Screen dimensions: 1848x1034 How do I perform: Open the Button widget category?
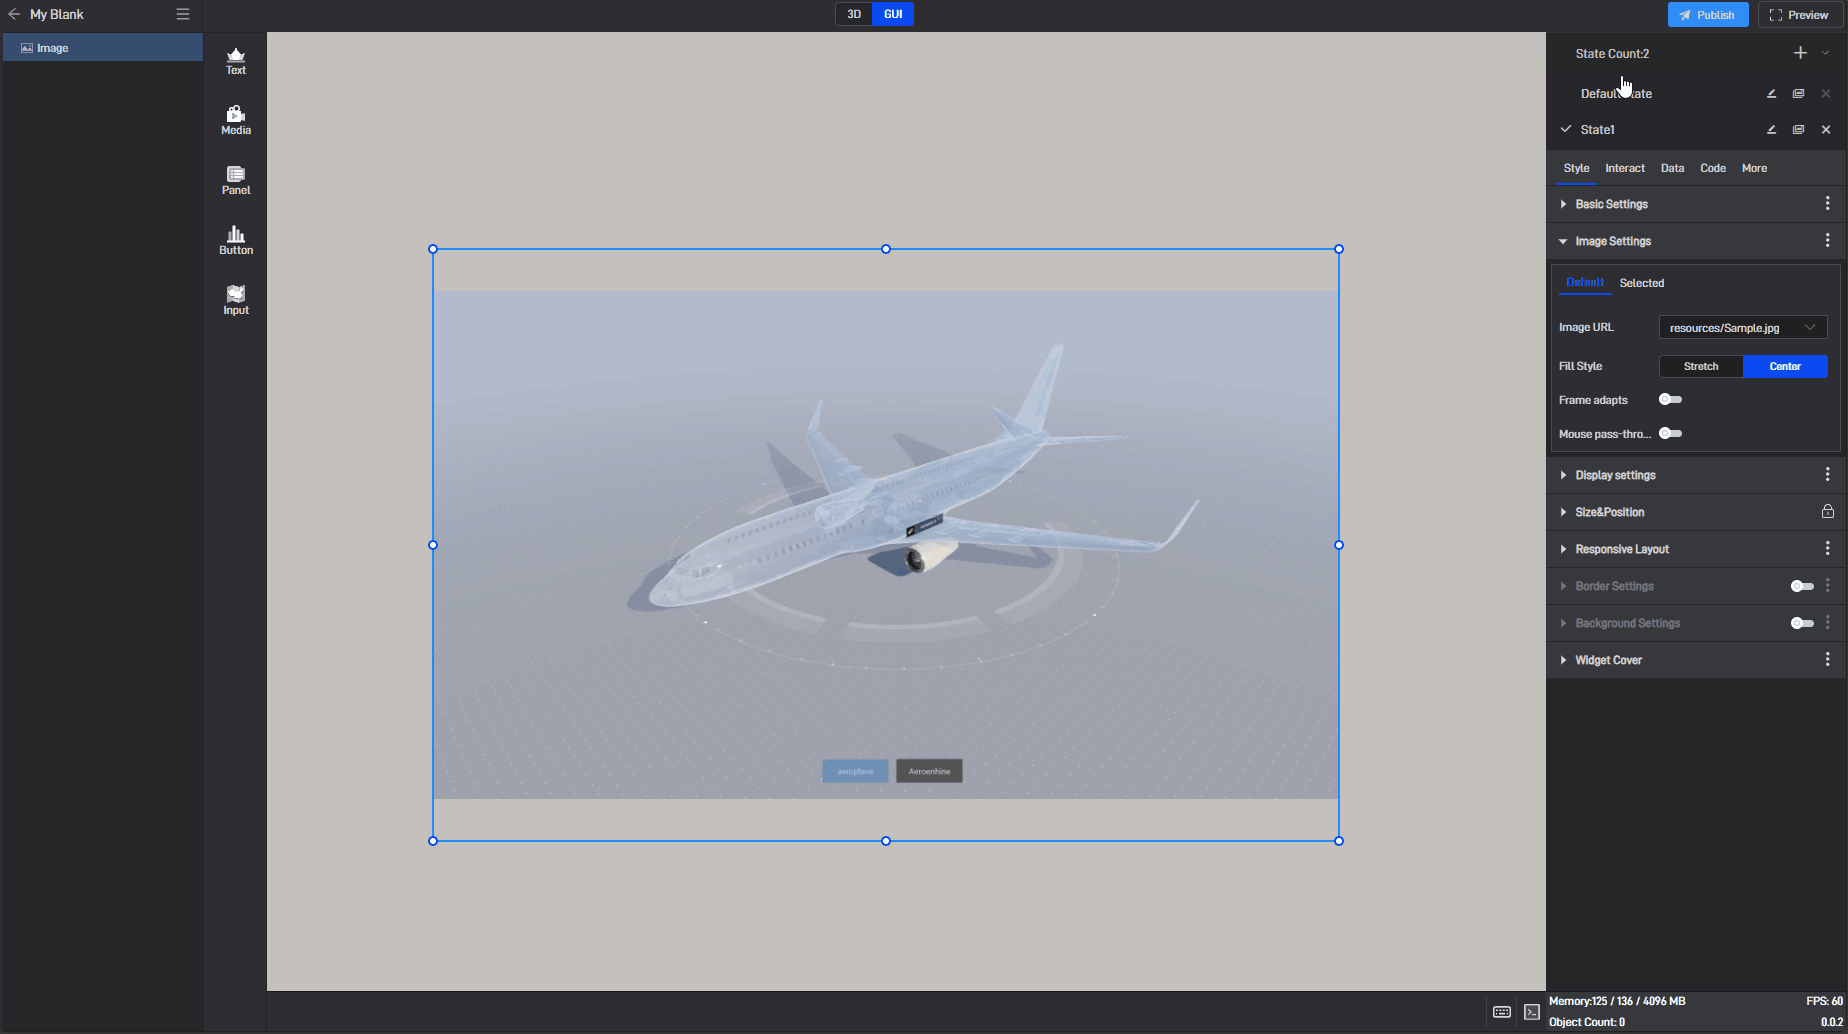(236, 241)
